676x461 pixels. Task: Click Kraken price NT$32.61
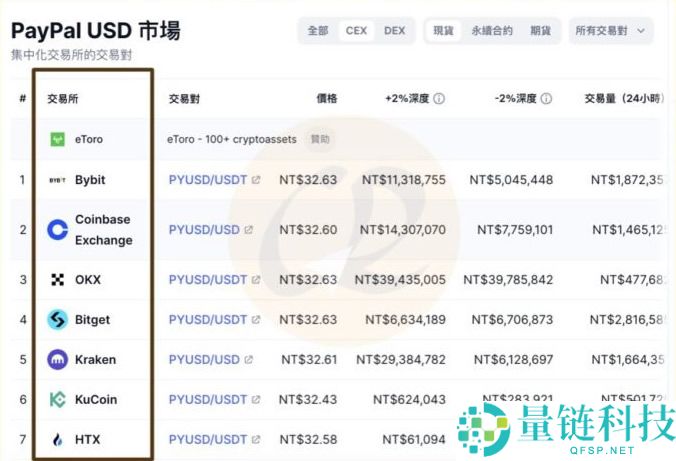(x=309, y=360)
